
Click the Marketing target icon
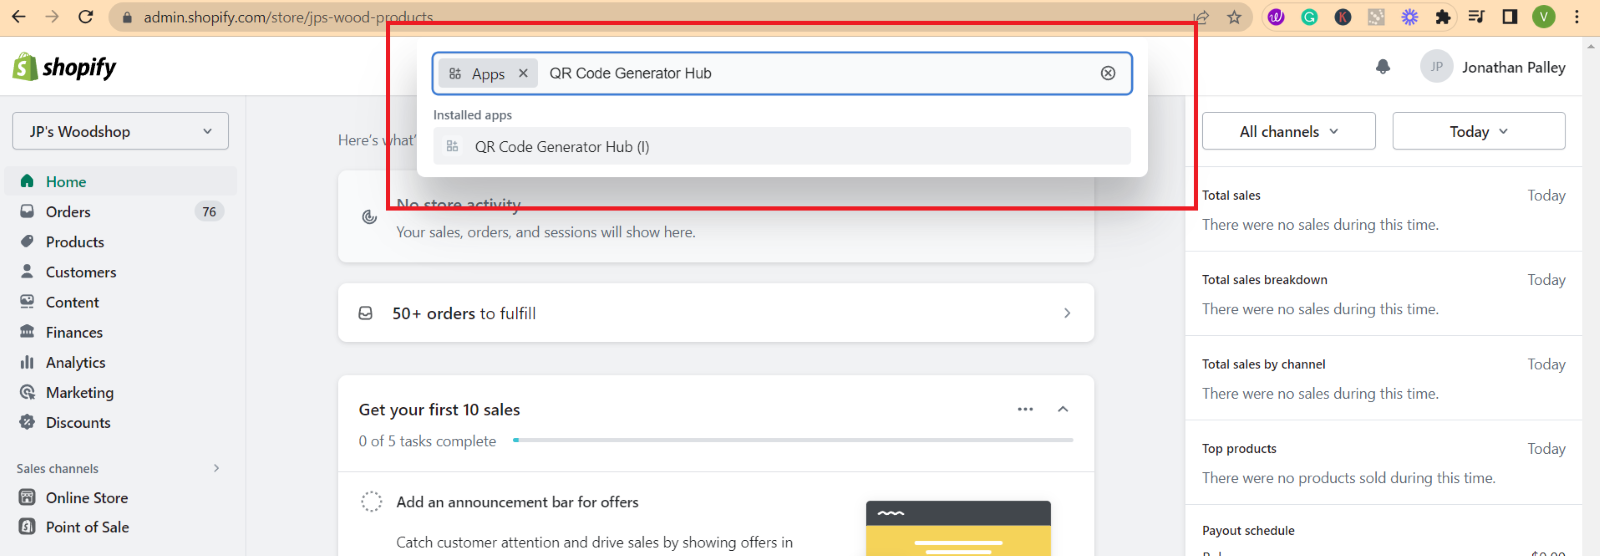[27, 392]
